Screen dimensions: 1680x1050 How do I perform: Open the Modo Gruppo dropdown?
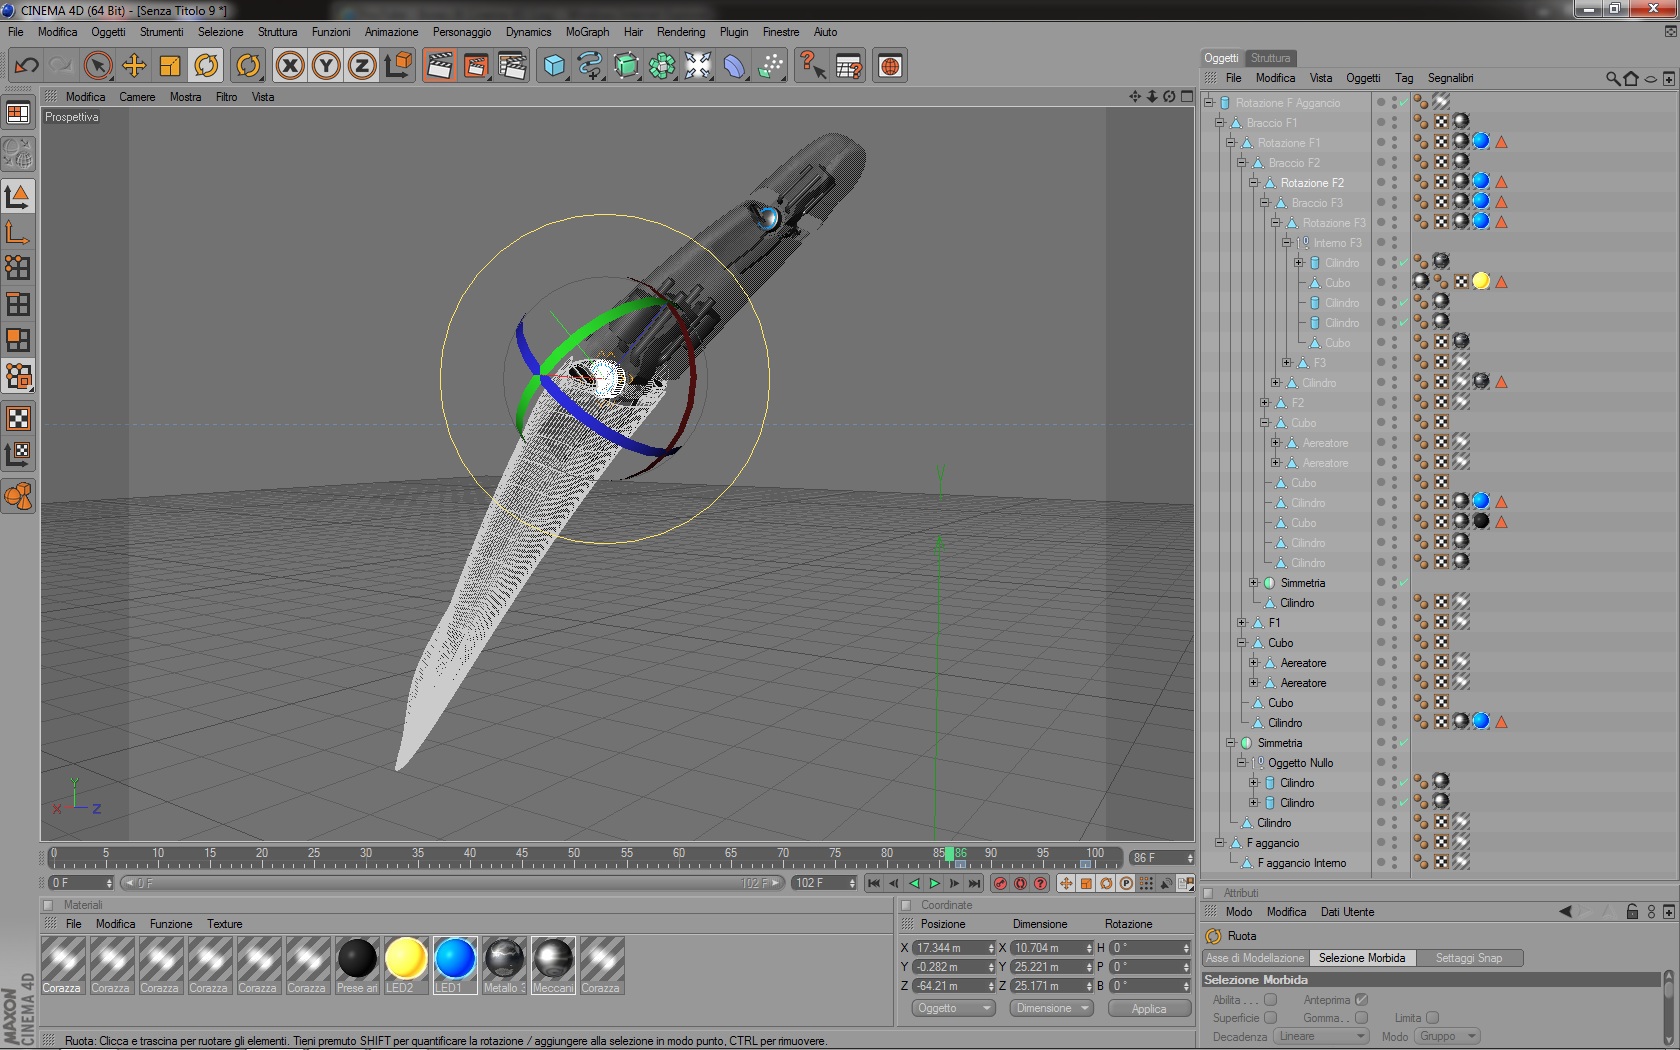pyautogui.click(x=1448, y=1037)
